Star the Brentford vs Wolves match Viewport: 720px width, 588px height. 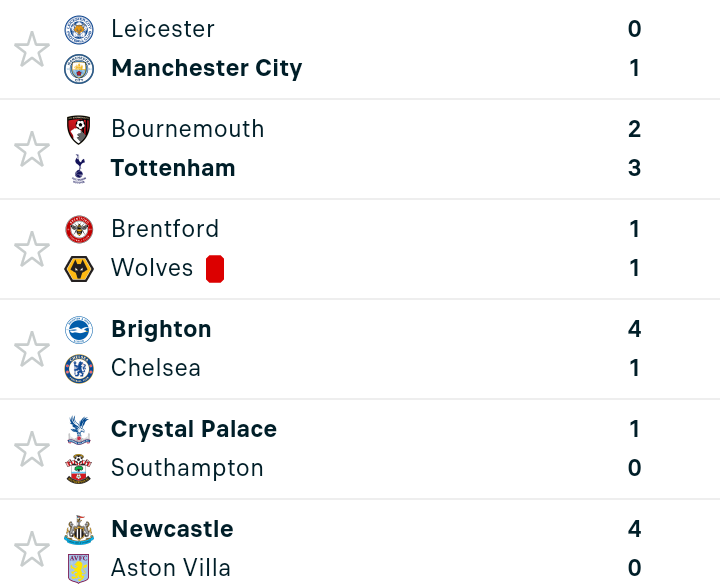point(32,249)
